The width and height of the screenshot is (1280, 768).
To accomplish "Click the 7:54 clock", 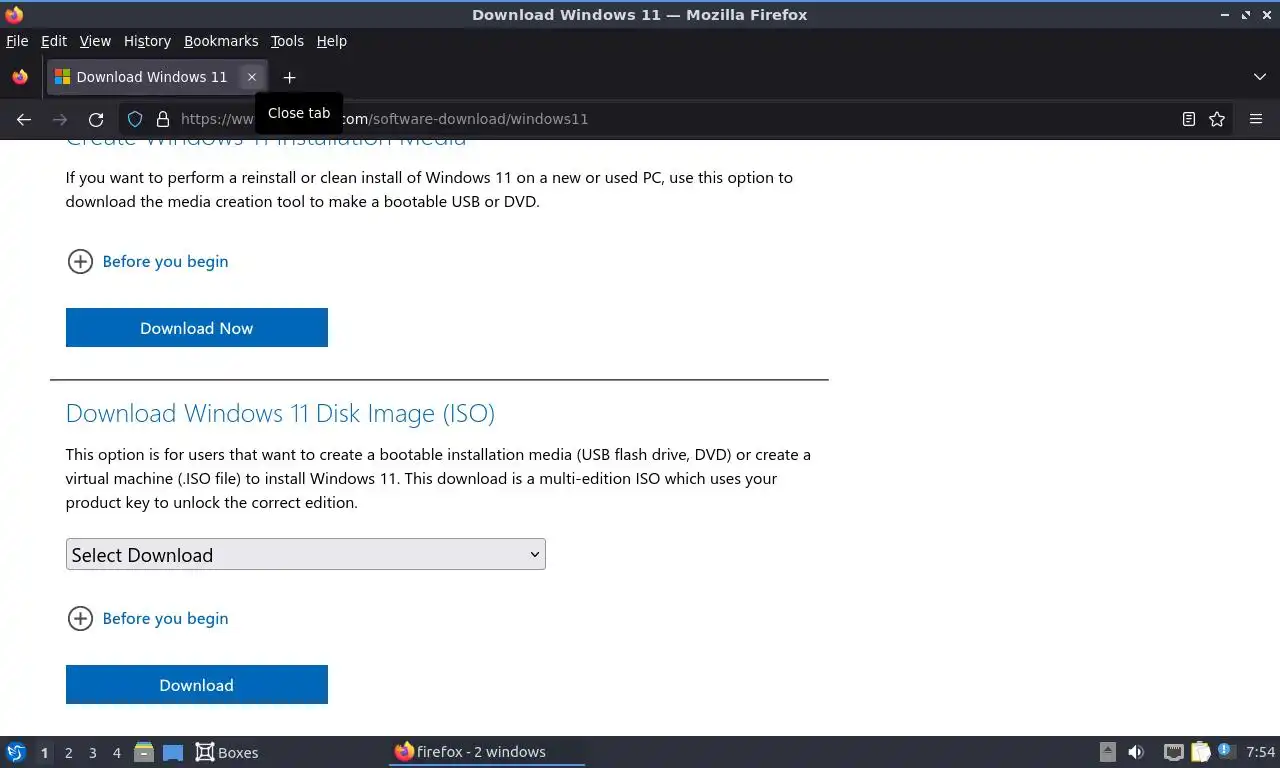I will click(x=1260, y=752).
